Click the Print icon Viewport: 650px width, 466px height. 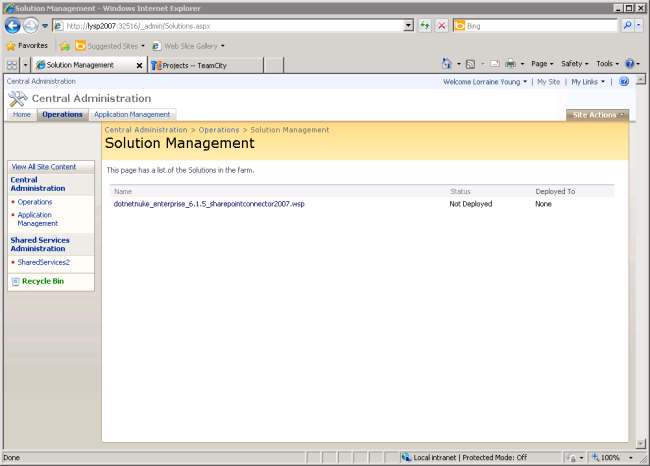click(x=511, y=64)
